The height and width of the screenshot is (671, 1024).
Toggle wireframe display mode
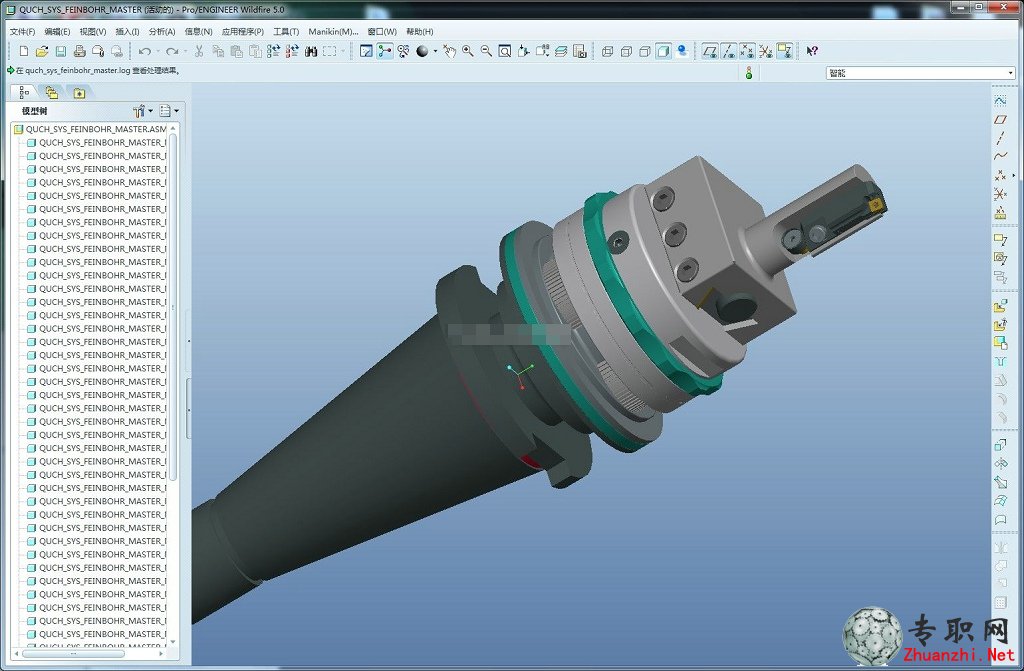(x=607, y=51)
